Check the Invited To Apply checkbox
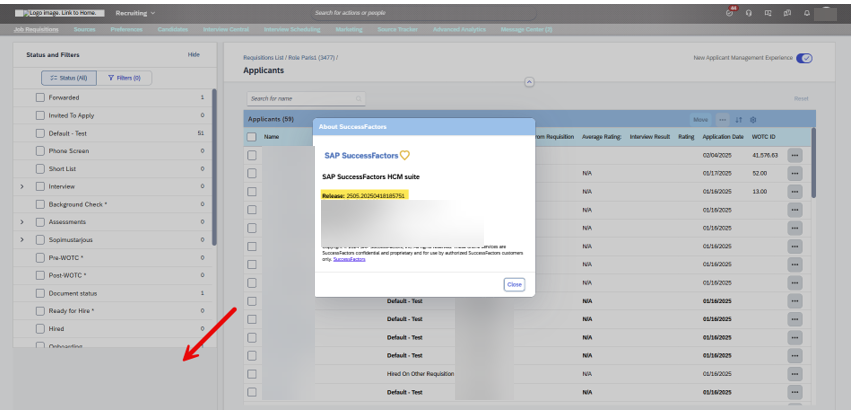The height and width of the screenshot is (411, 851). click(x=40, y=116)
